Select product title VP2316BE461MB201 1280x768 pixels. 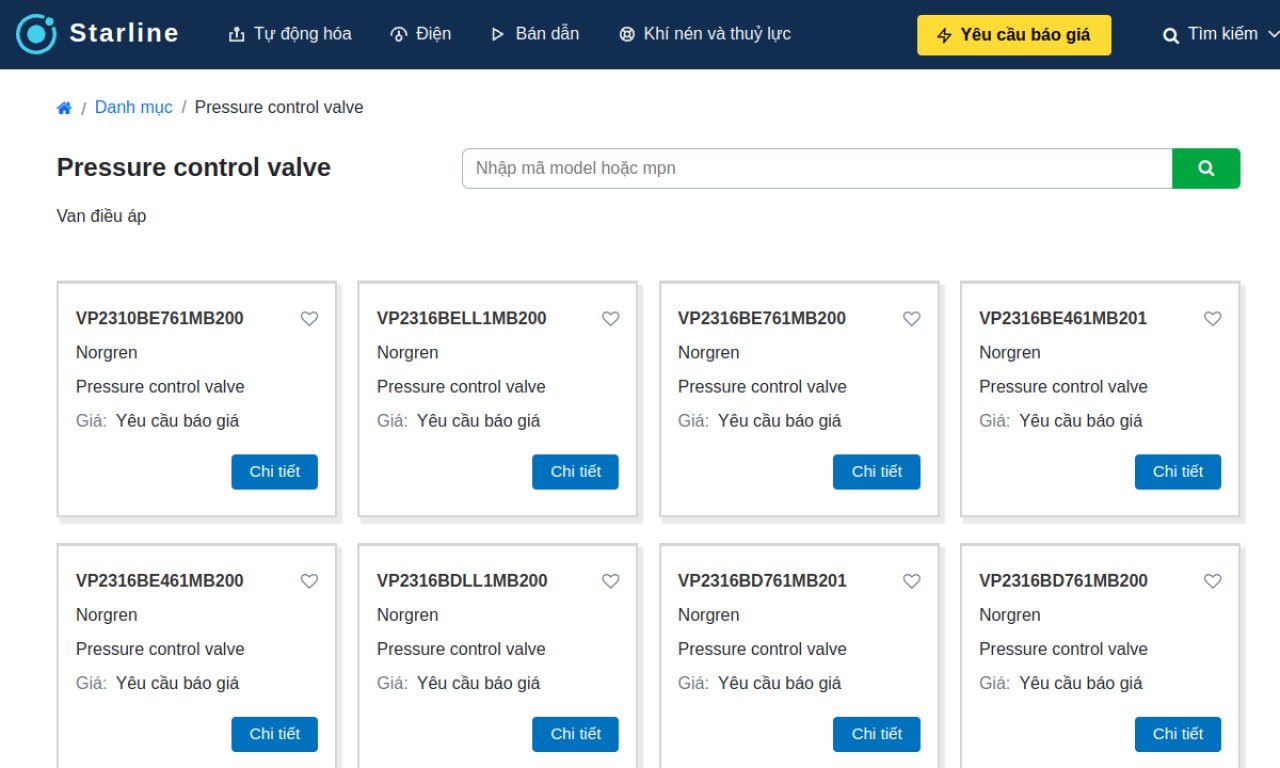(1063, 319)
